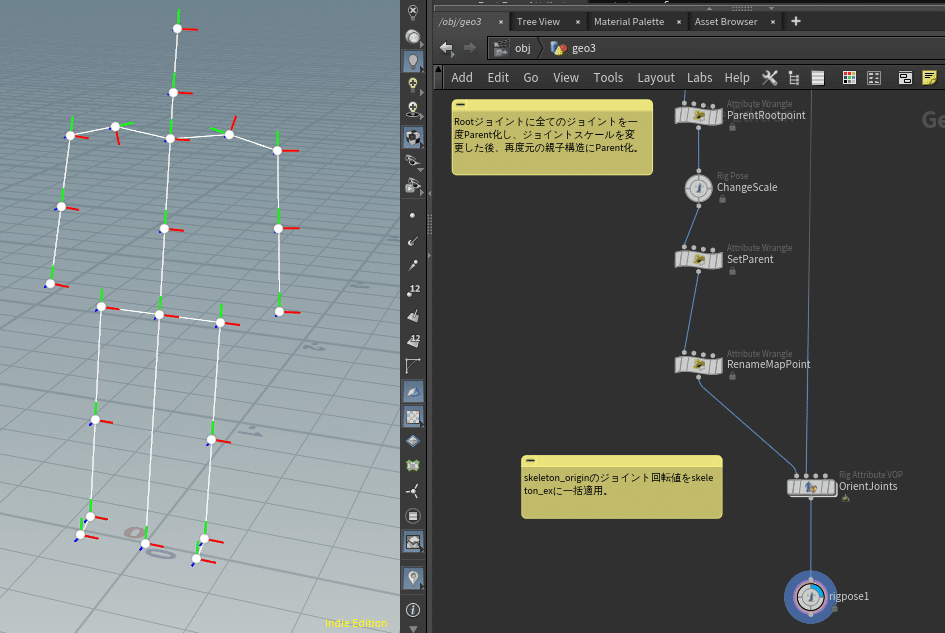Click the geo3 node icon in the breadcrumb bar
Screen dimensions: 945x633
560,48
